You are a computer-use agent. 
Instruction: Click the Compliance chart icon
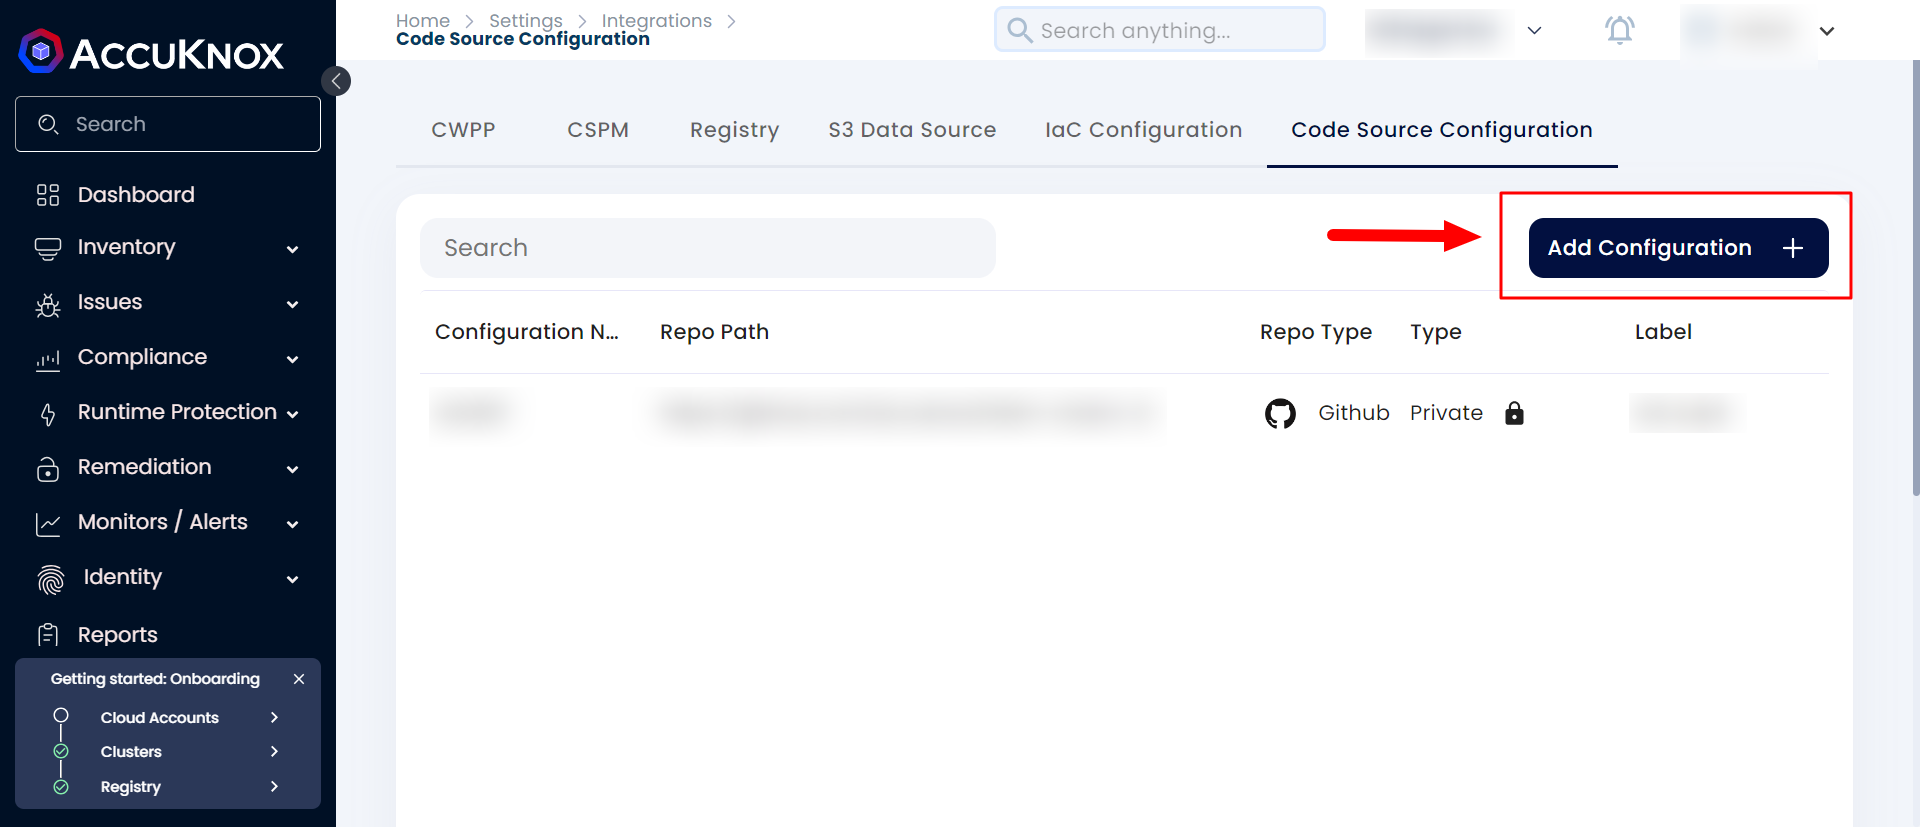(48, 360)
